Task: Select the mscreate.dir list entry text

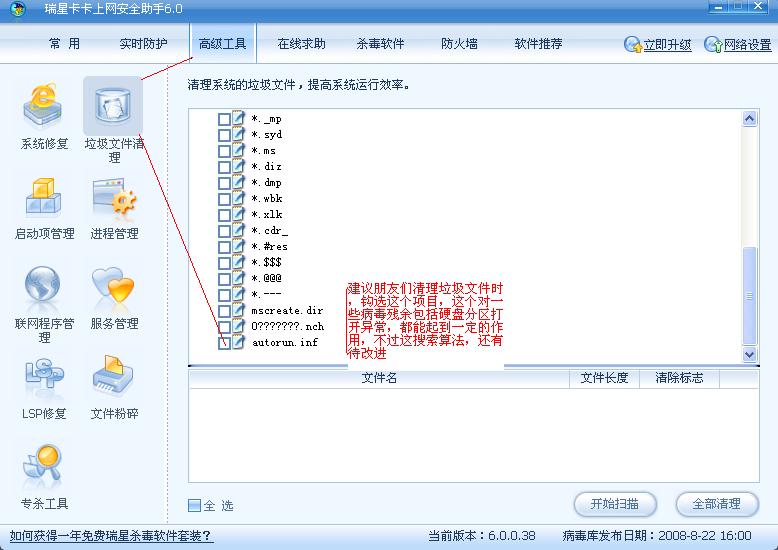Action: 287,310
